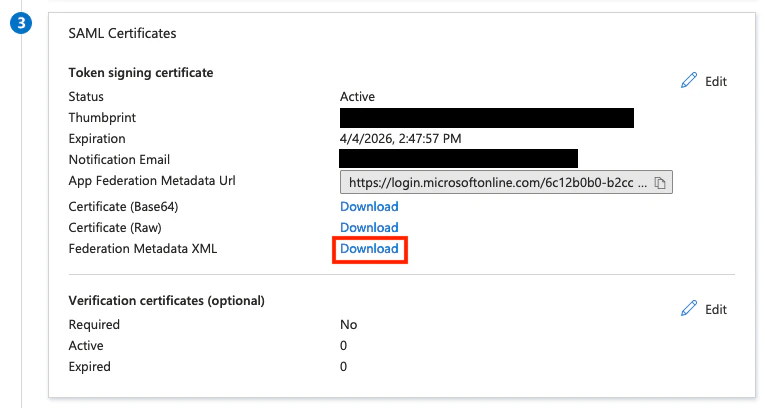Click the Federation Metadata XML label
Screen dimensions: 765x408
[x=142, y=248]
